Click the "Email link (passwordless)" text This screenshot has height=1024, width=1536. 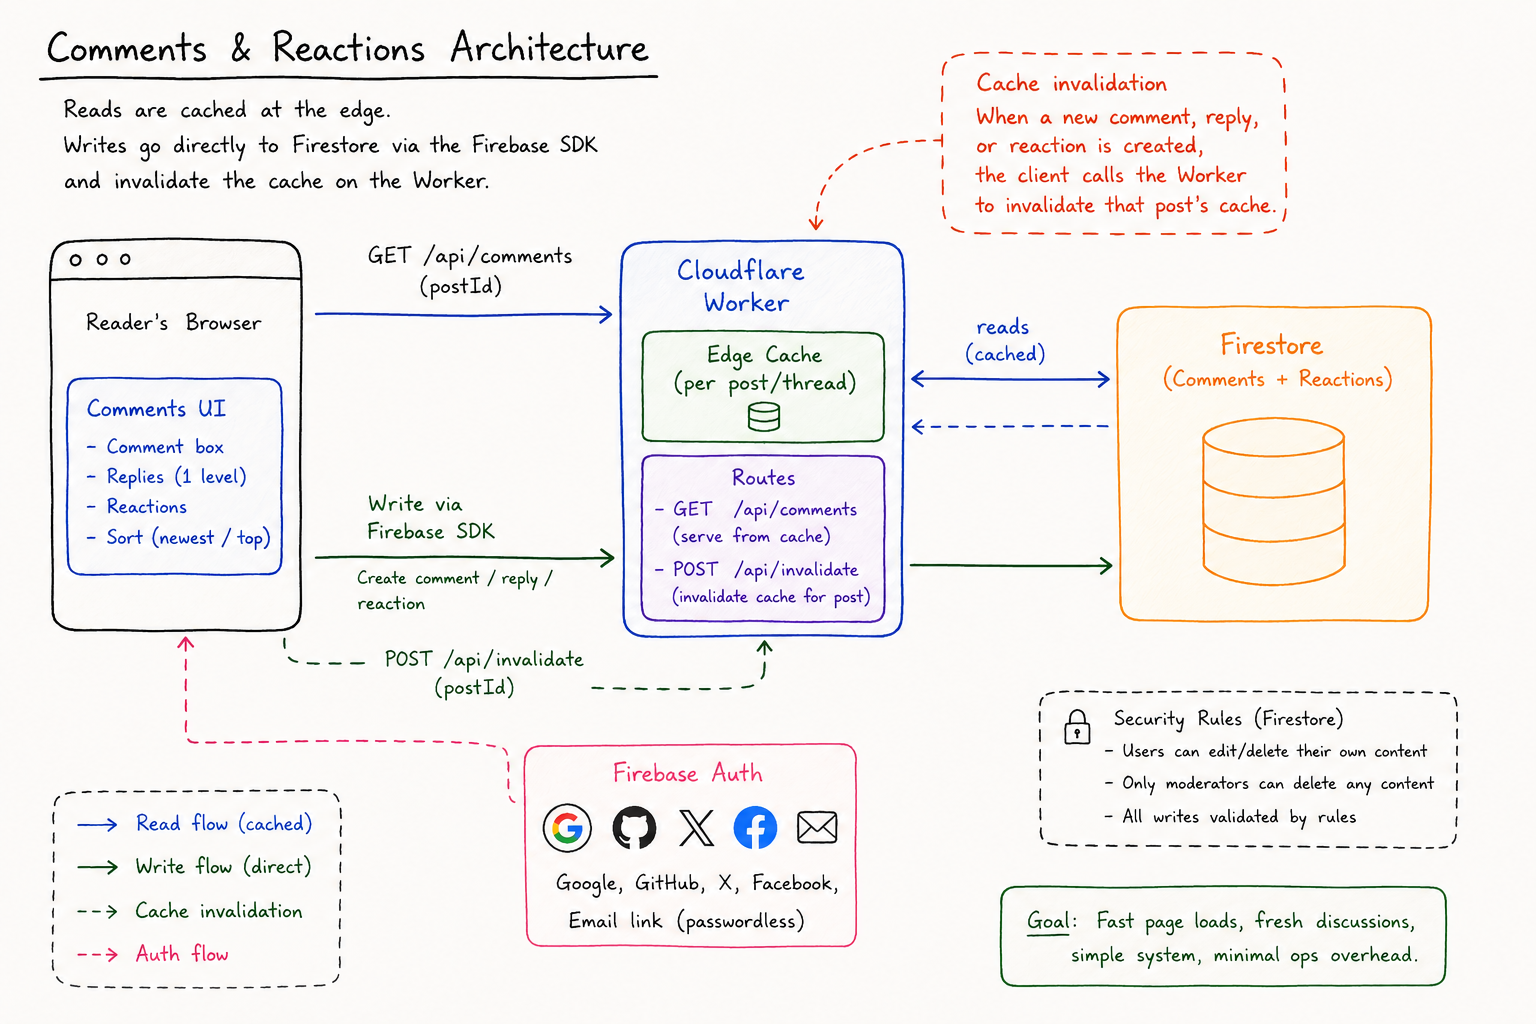click(x=686, y=921)
